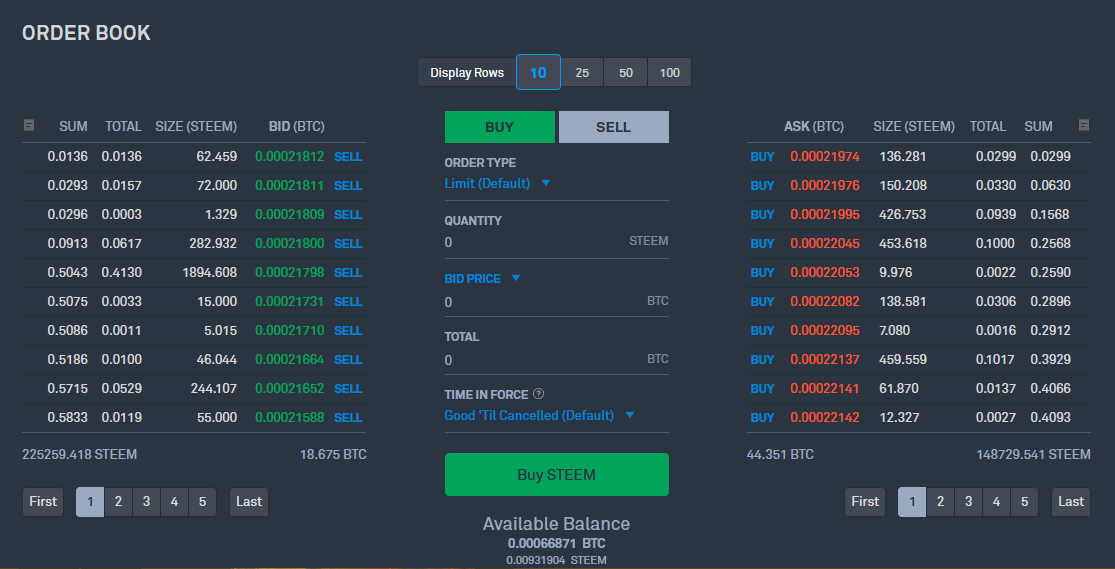Click SELL link for bid 0.00021588
1115x569 pixels.
click(348, 418)
